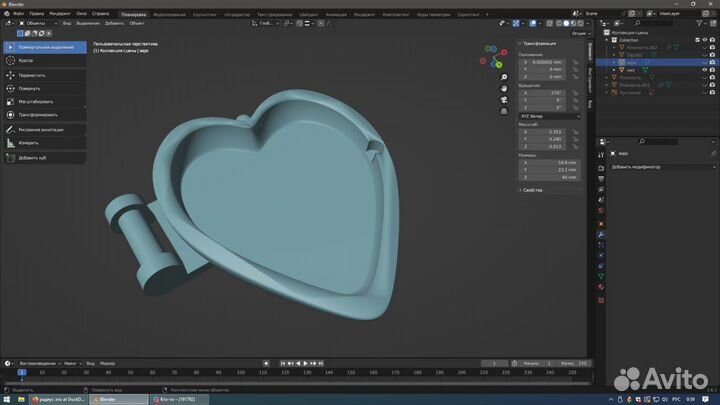The width and height of the screenshot is (720, 405).
Task: Open the Воспроизведение timeline menu
Action: coord(39,364)
